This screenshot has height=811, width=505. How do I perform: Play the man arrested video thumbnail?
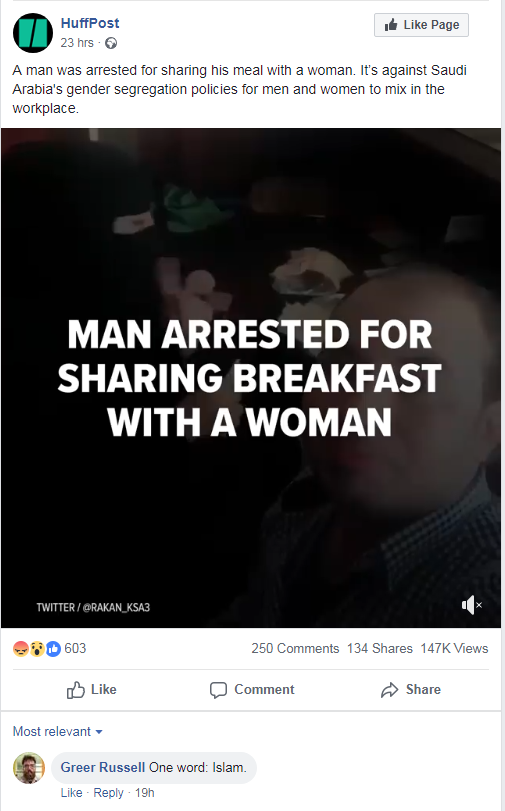[x=251, y=378]
